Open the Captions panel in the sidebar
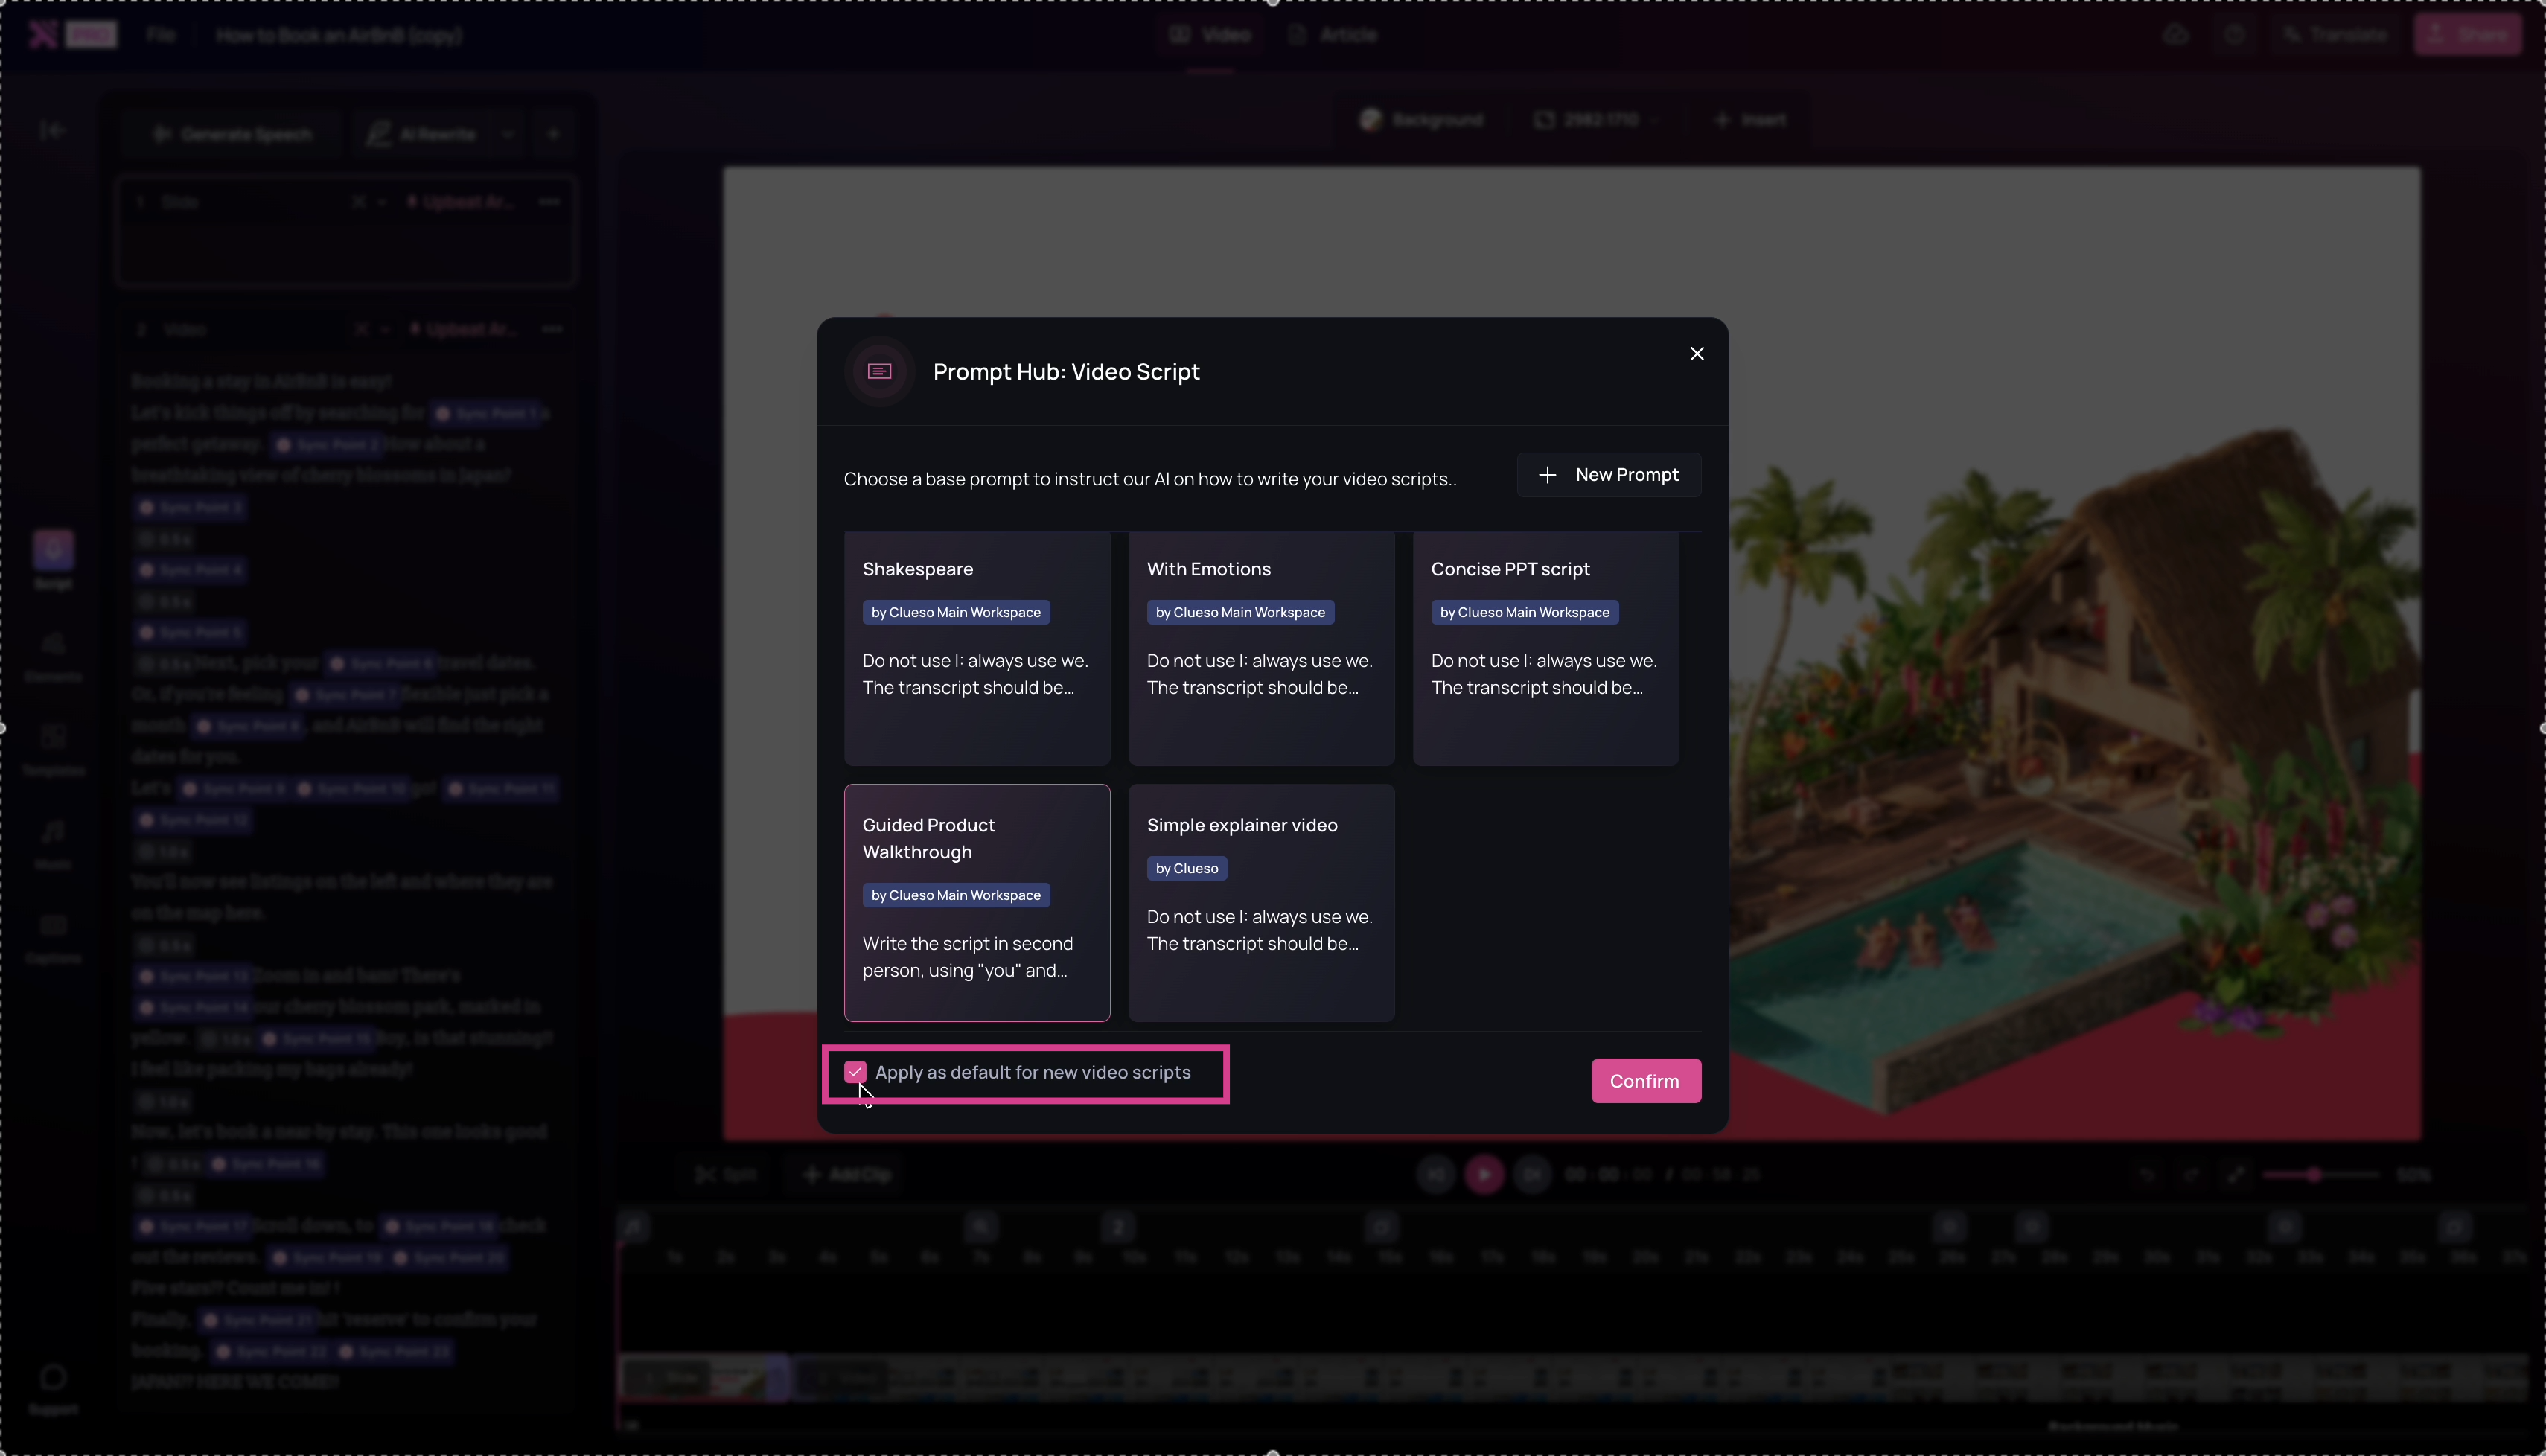The height and width of the screenshot is (1456, 2546). tap(54, 933)
